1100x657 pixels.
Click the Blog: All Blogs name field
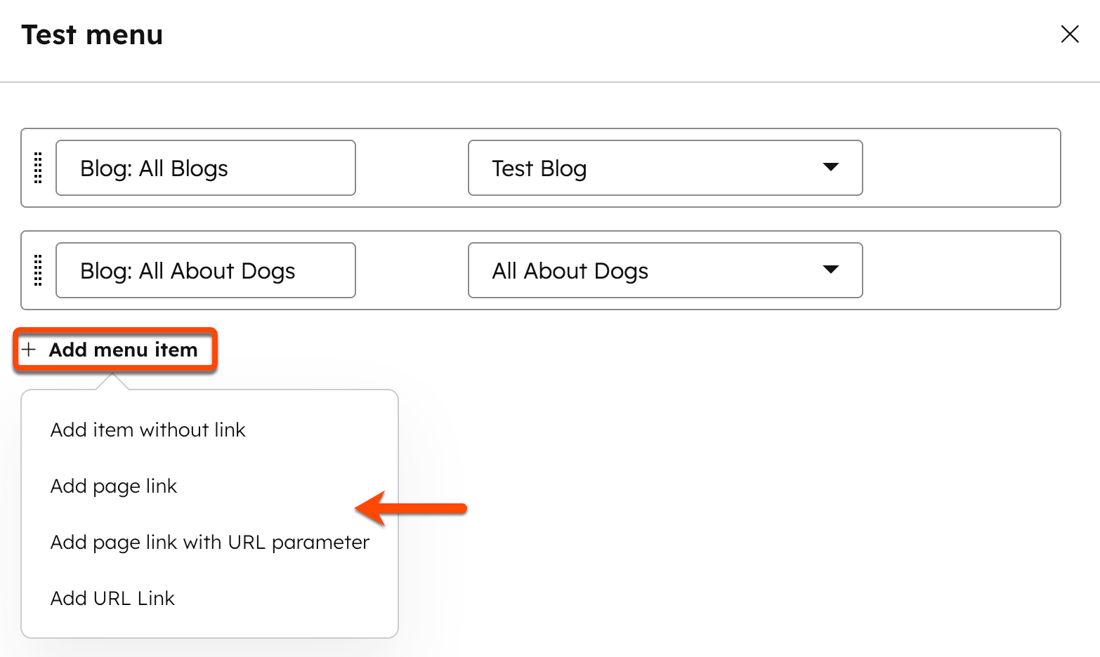[x=206, y=168]
